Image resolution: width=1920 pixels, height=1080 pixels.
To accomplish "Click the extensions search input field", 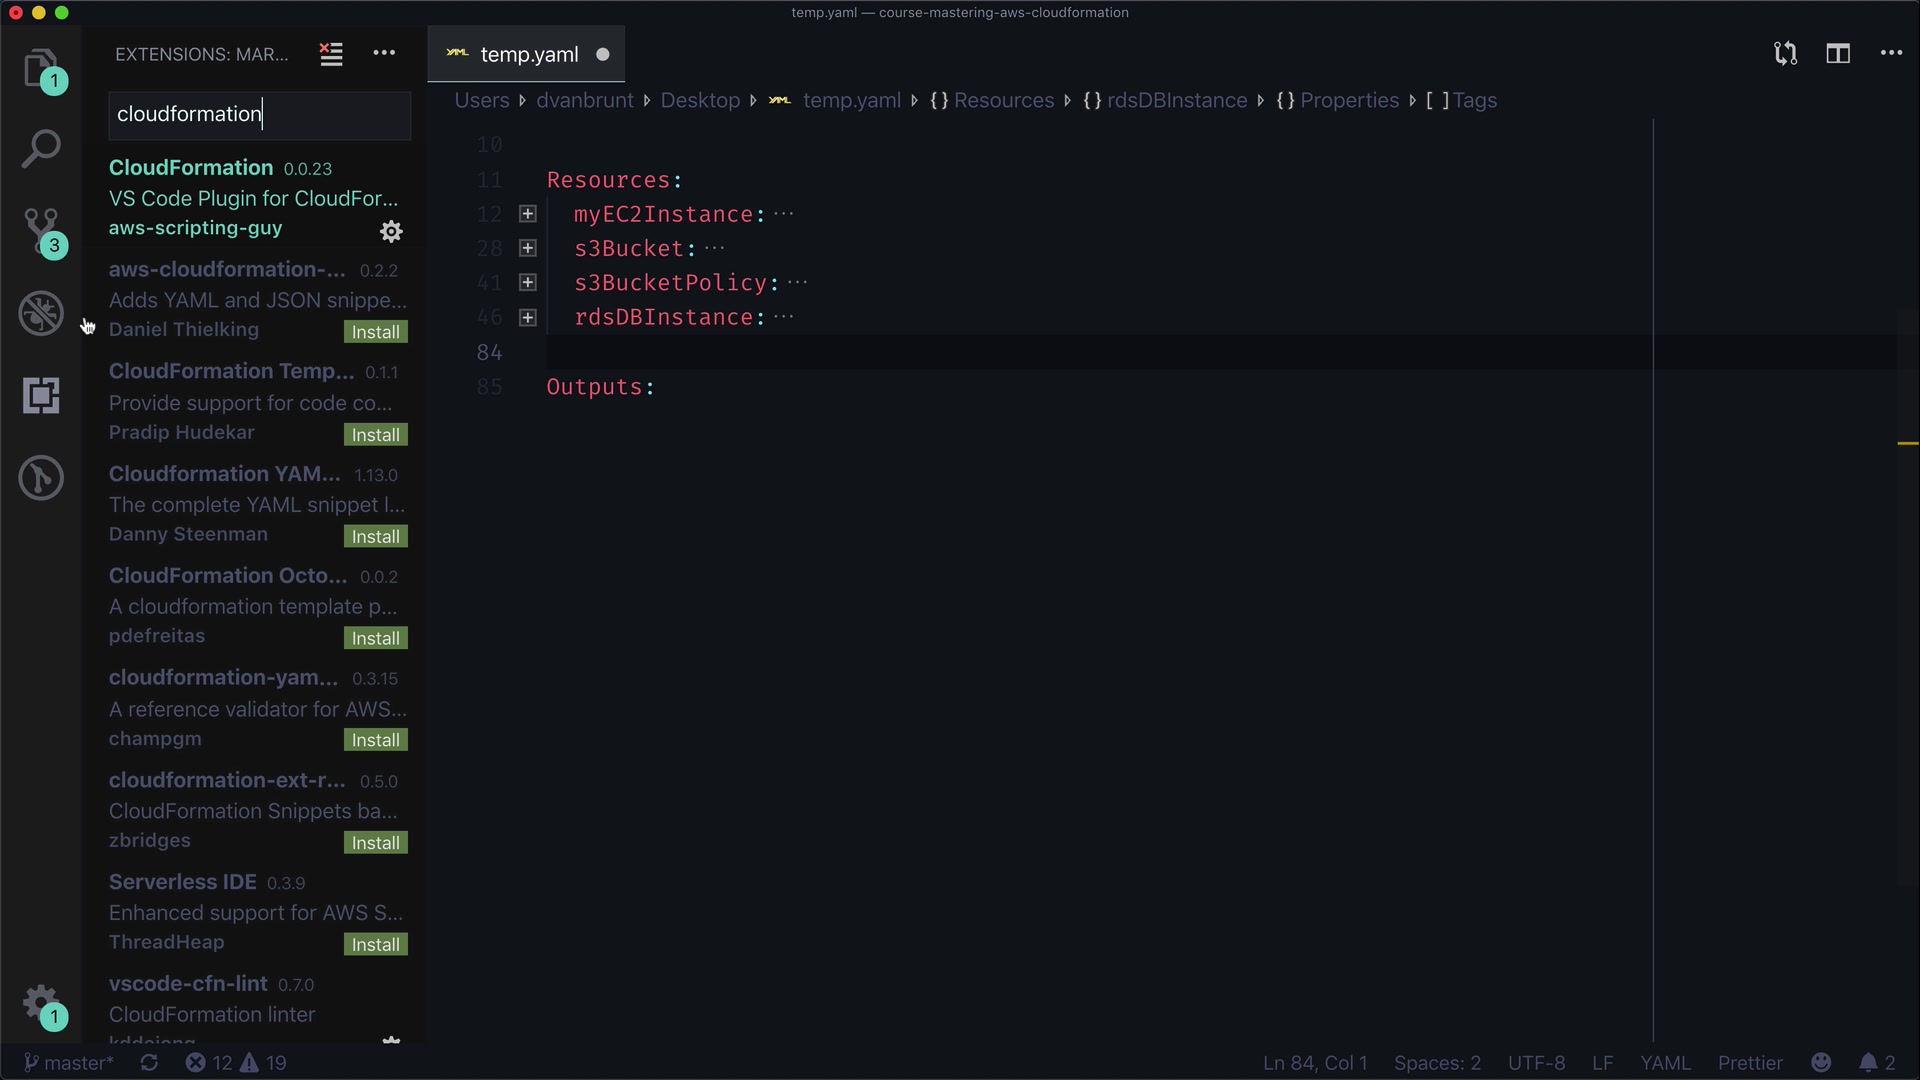I will (258, 114).
